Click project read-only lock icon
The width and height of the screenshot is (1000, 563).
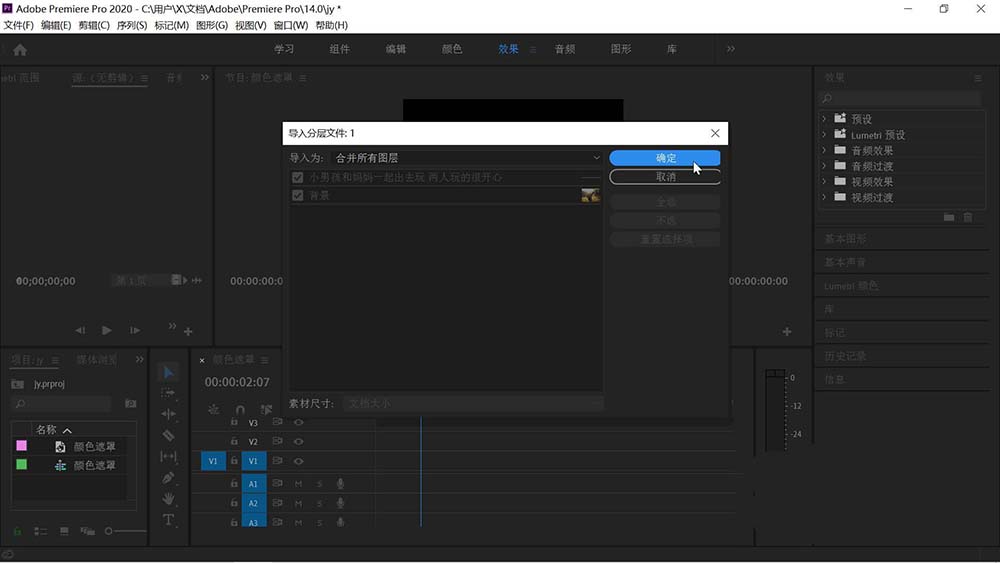[x=17, y=531]
